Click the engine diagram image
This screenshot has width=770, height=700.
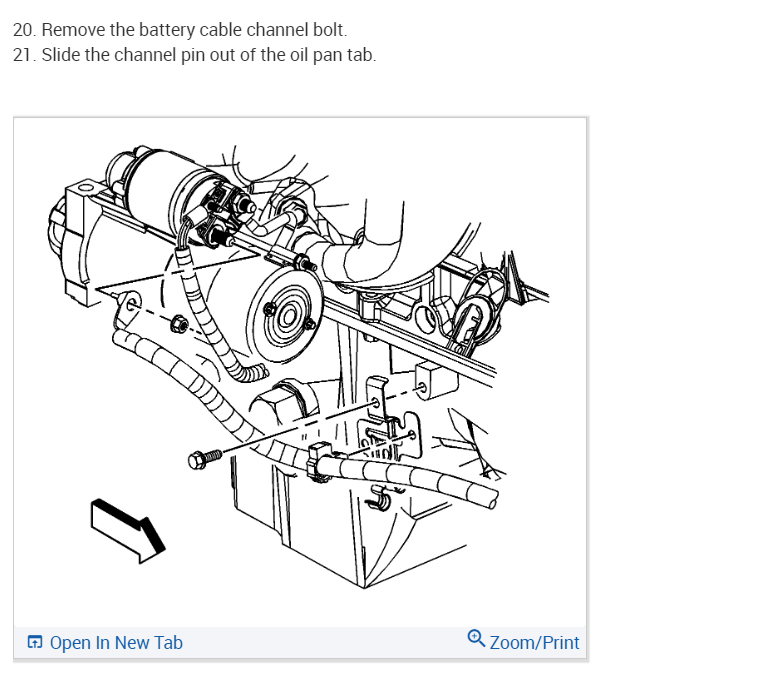point(300,372)
